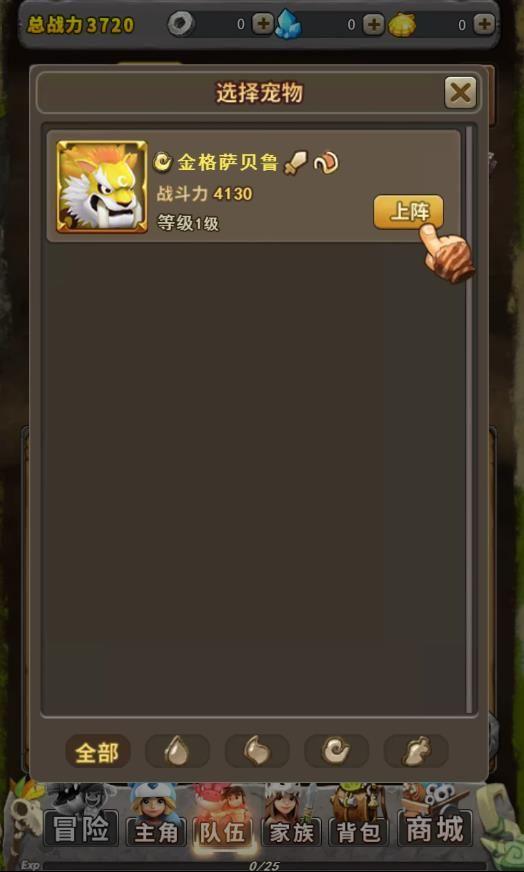Click the 上阵 button for 金格萨贝鲁
Viewport: 524px width, 872px height.
pyautogui.click(x=408, y=212)
